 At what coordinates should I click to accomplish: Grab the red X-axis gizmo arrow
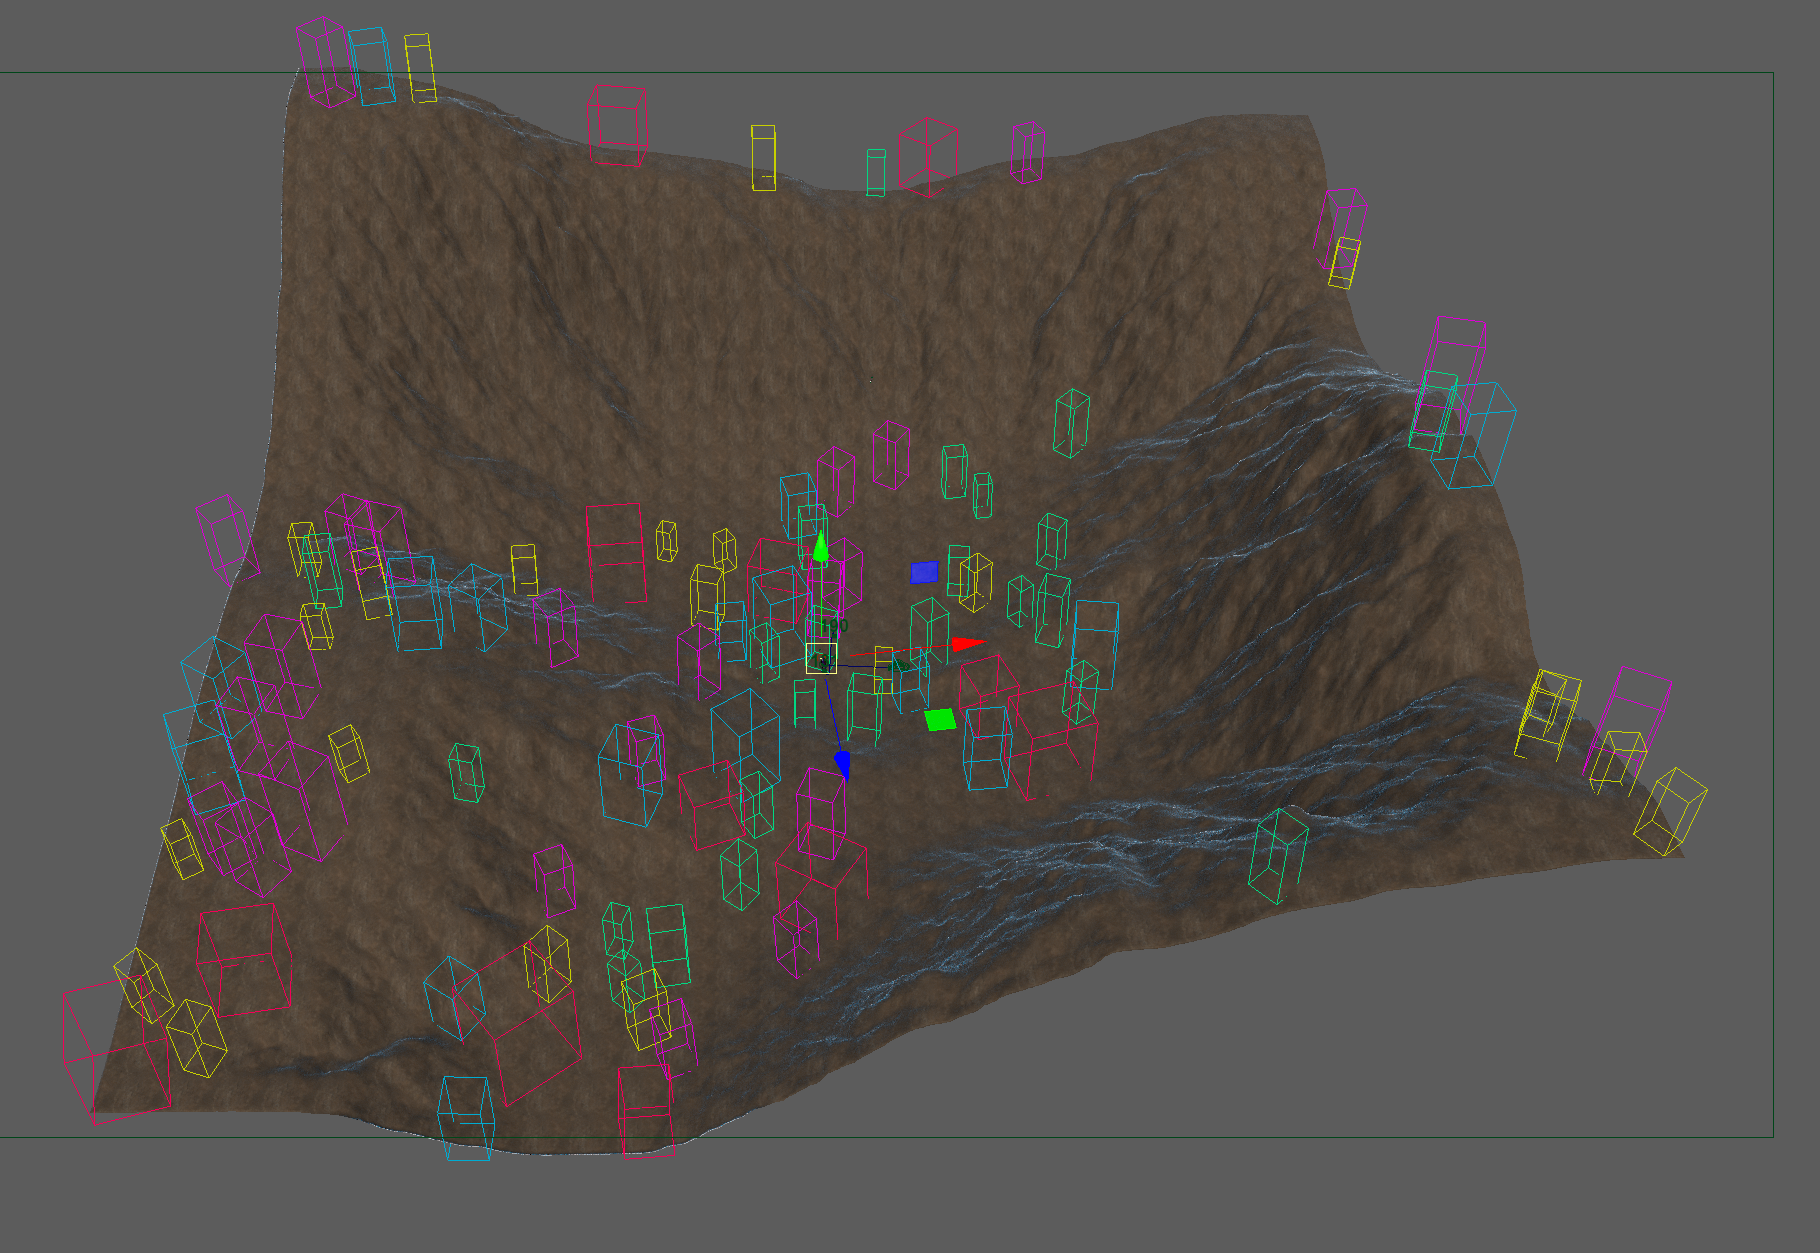click(x=967, y=644)
